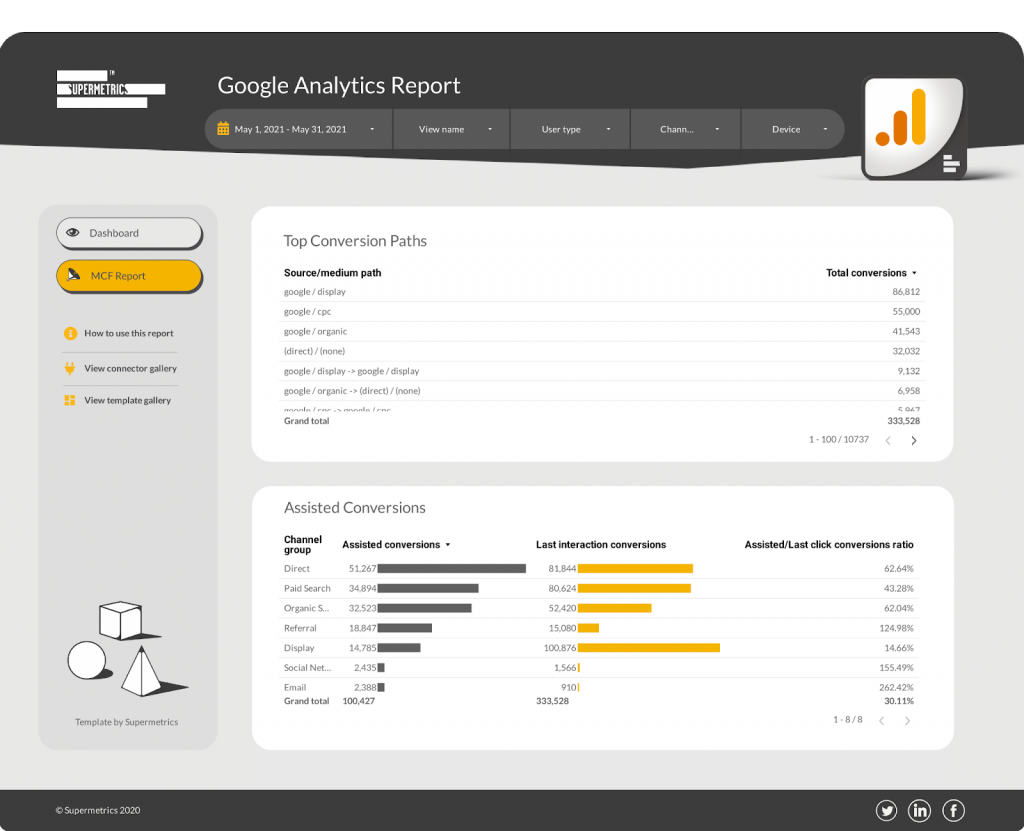Click the © Supermetrics 2020 footer text
The image size is (1024, 831).
pyautogui.click(x=98, y=811)
